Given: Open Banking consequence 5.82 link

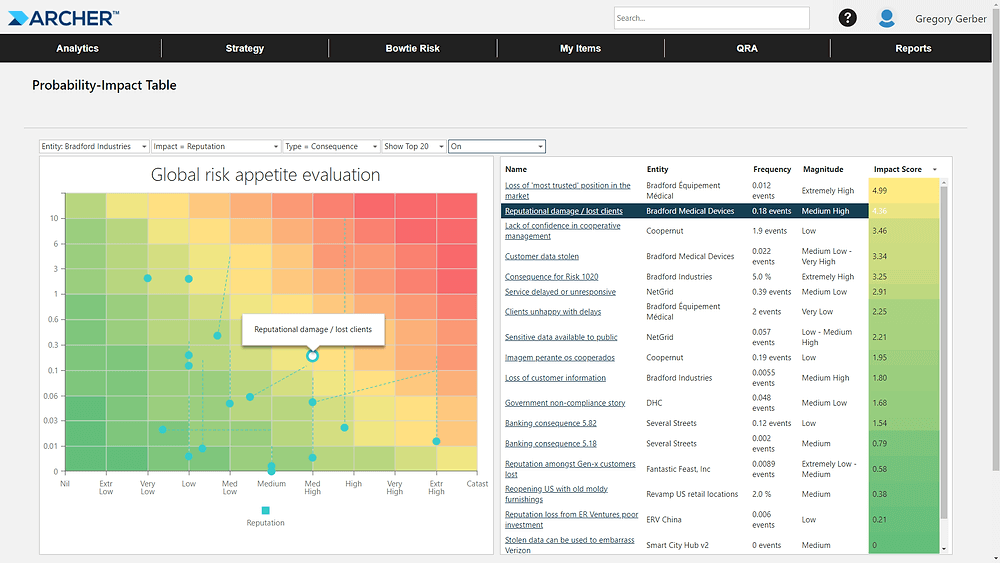Looking at the screenshot, I should click(x=550, y=423).
